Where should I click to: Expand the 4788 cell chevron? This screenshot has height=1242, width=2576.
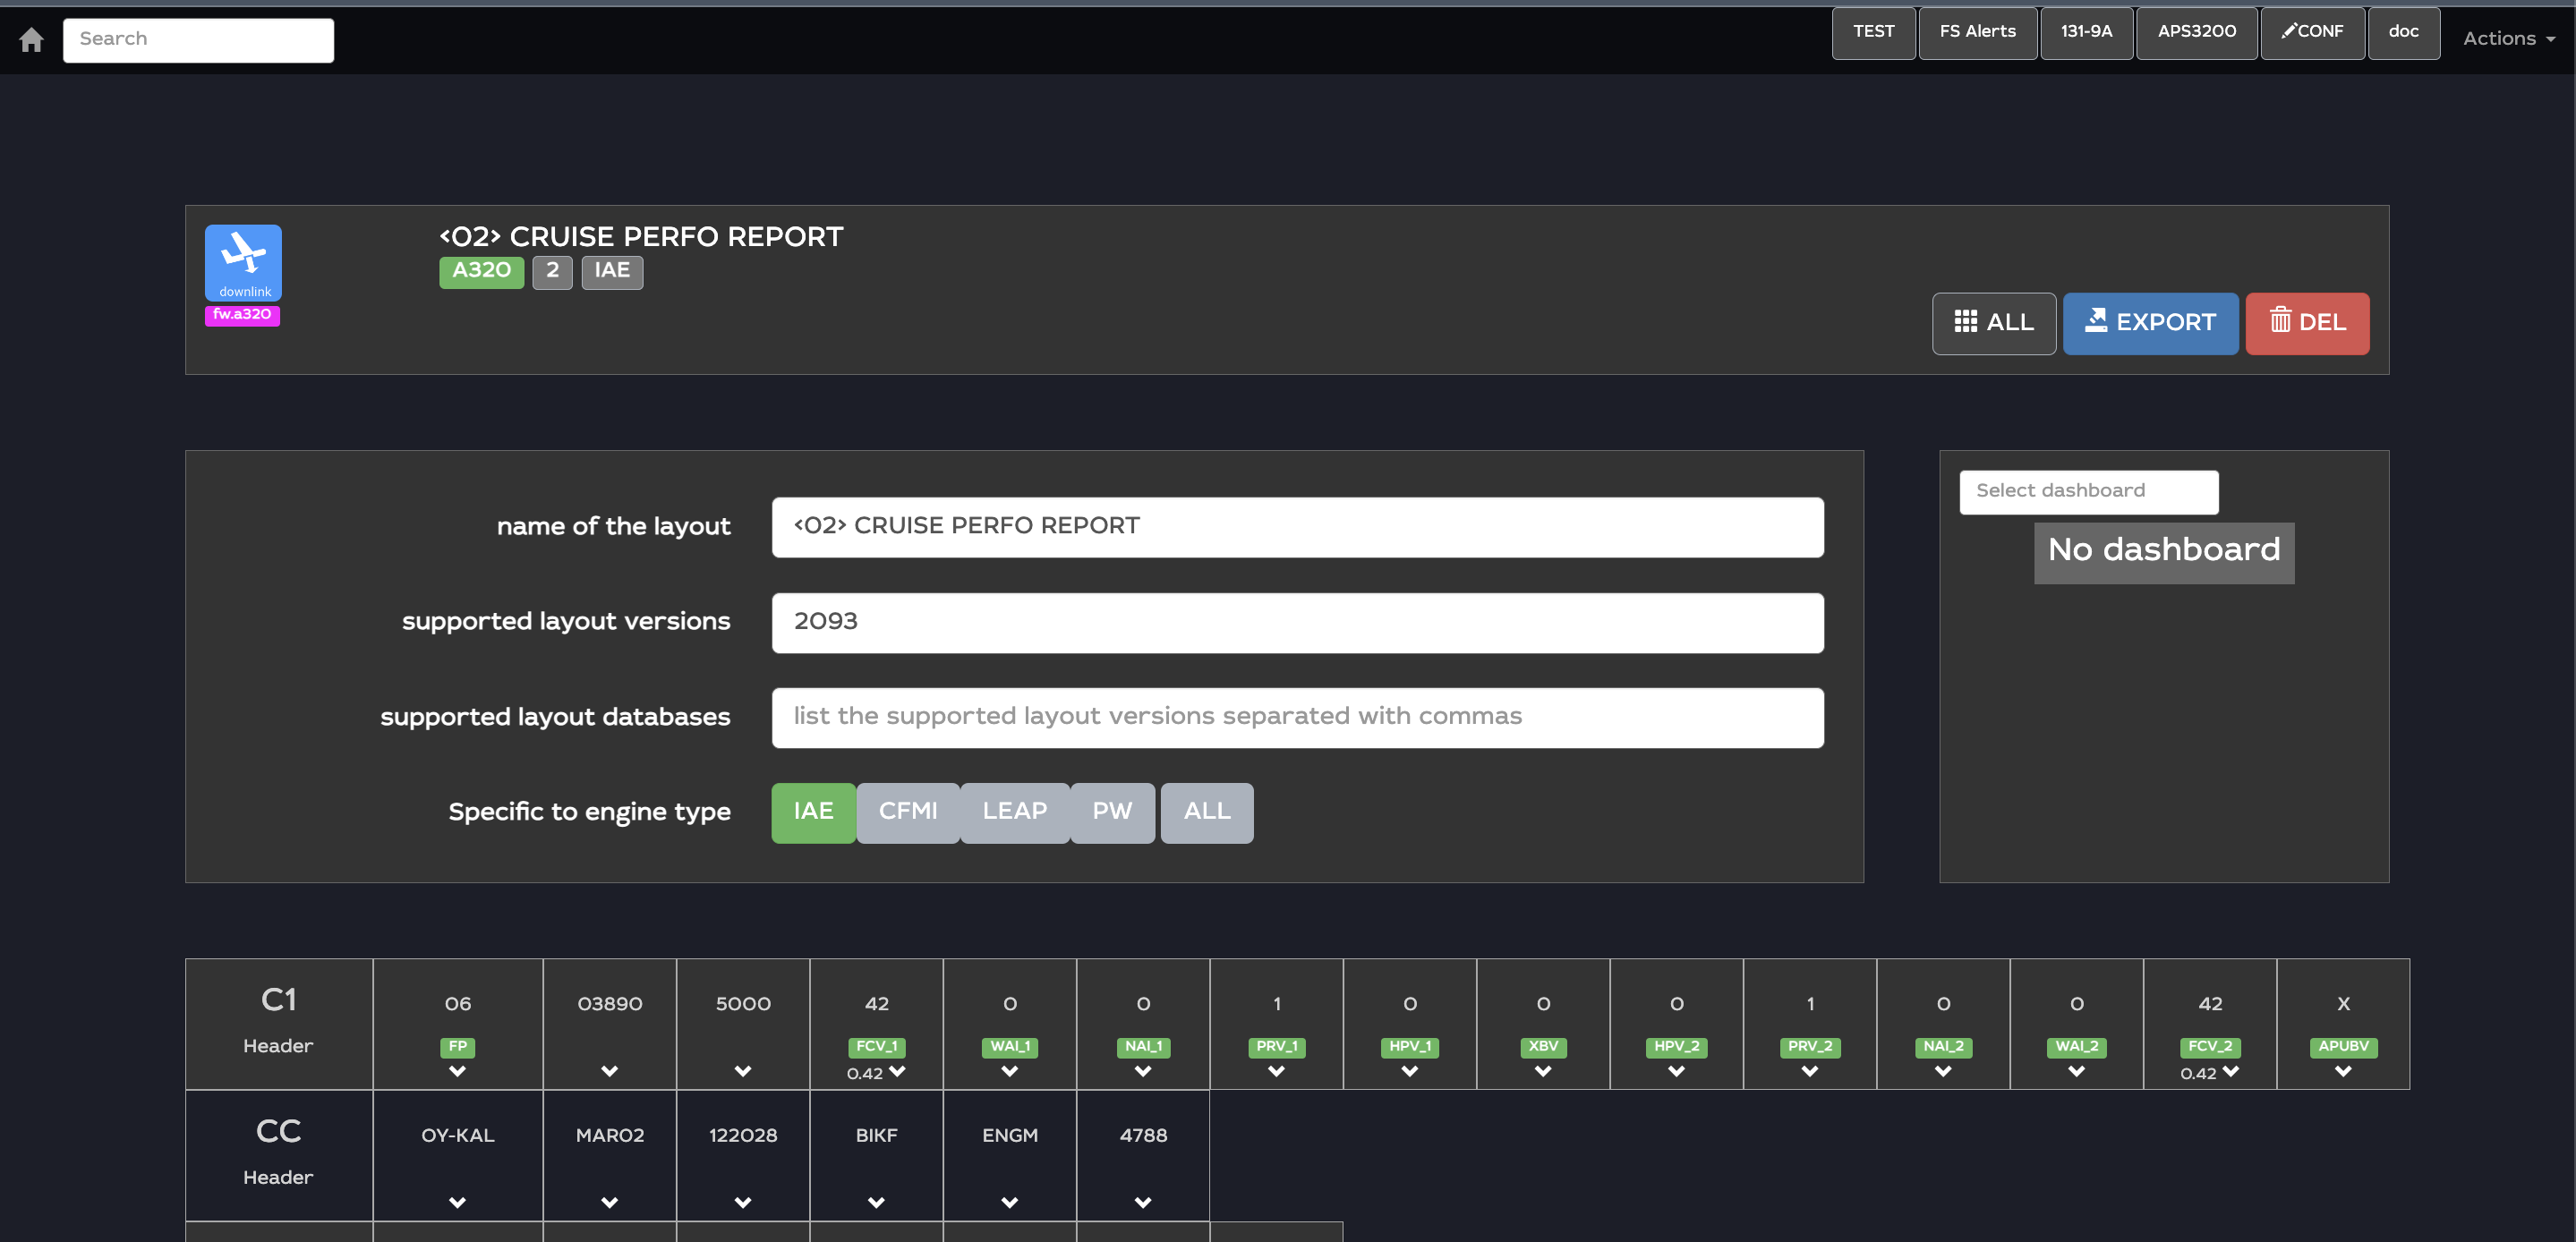coord(1142,1203)
